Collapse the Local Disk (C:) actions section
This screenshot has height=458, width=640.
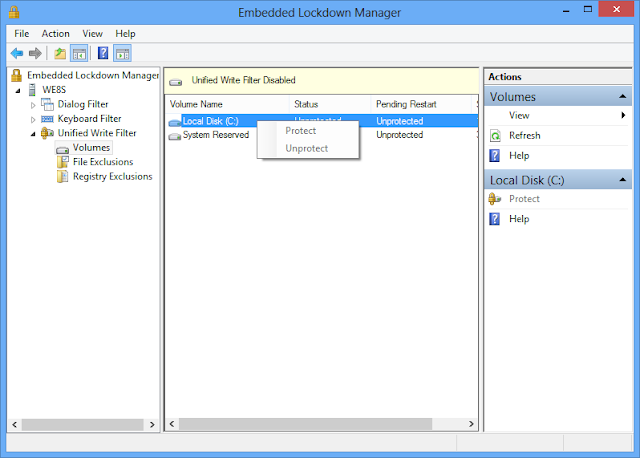tap(622, 180)
